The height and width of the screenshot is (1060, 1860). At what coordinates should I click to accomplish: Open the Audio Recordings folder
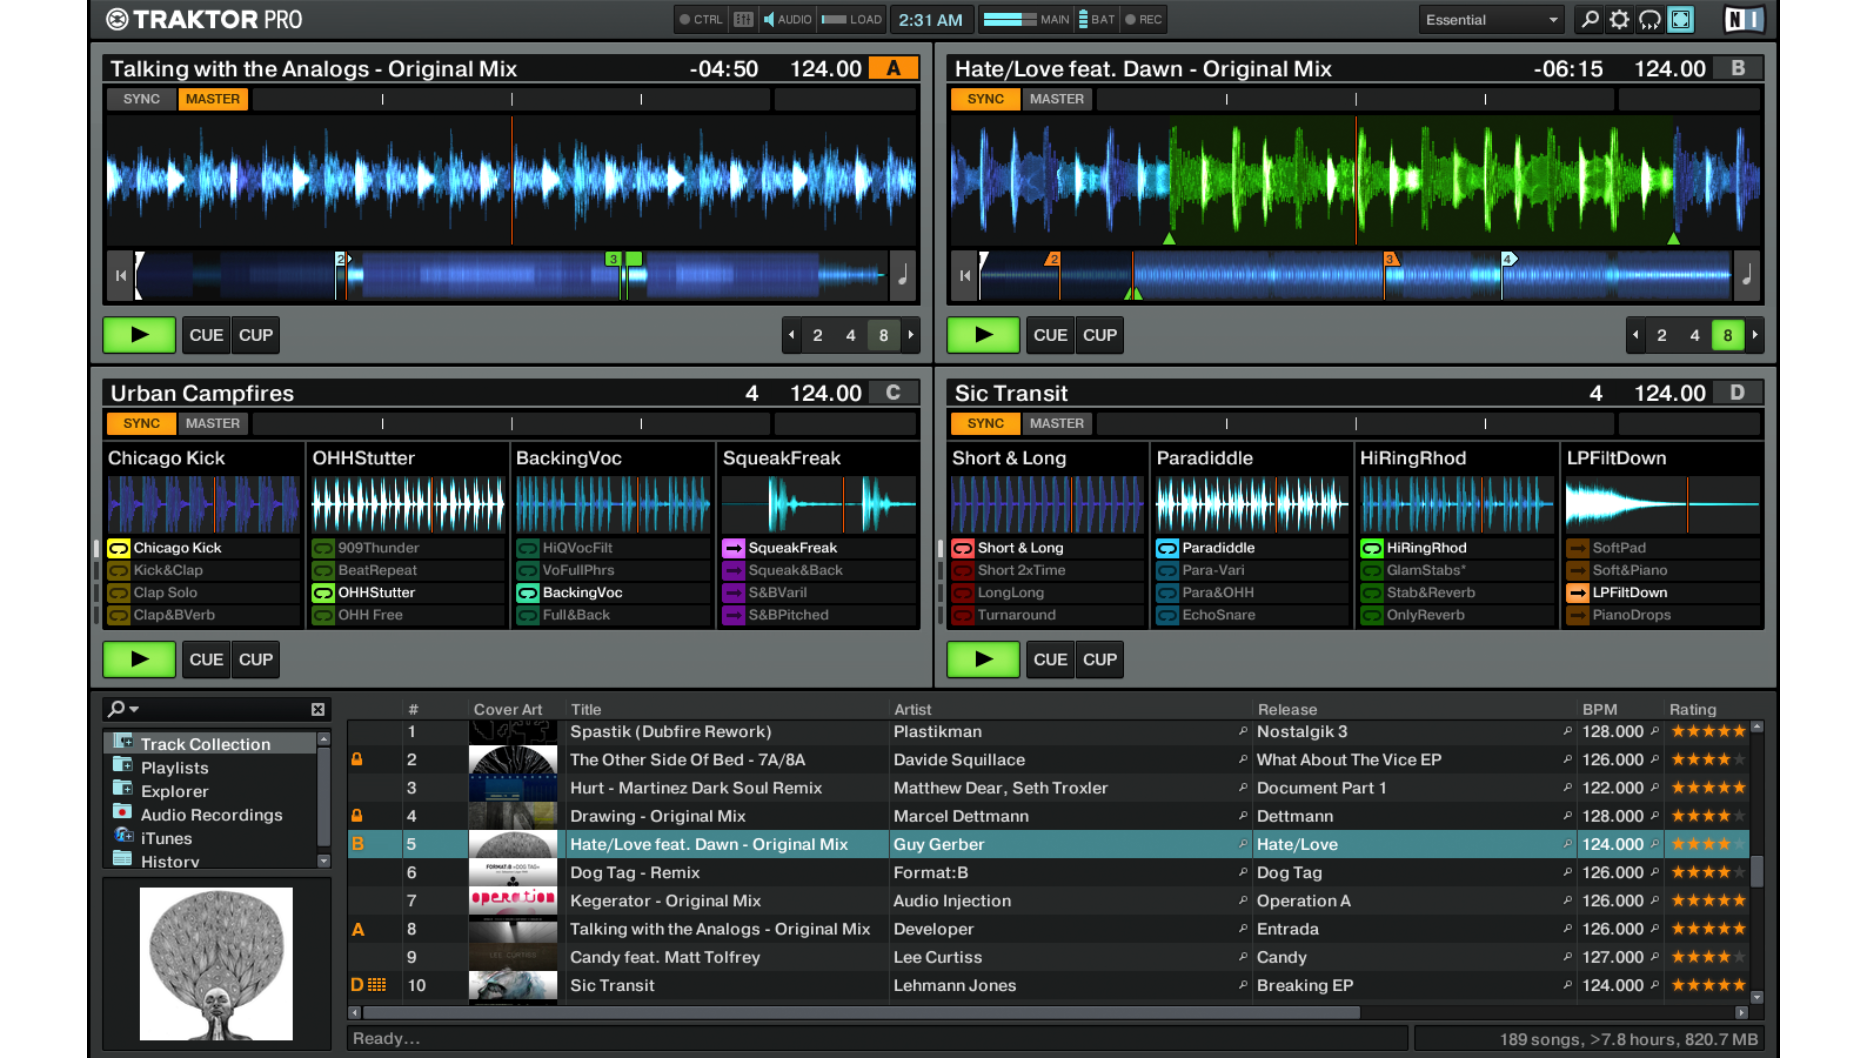(x=211, y=814)
